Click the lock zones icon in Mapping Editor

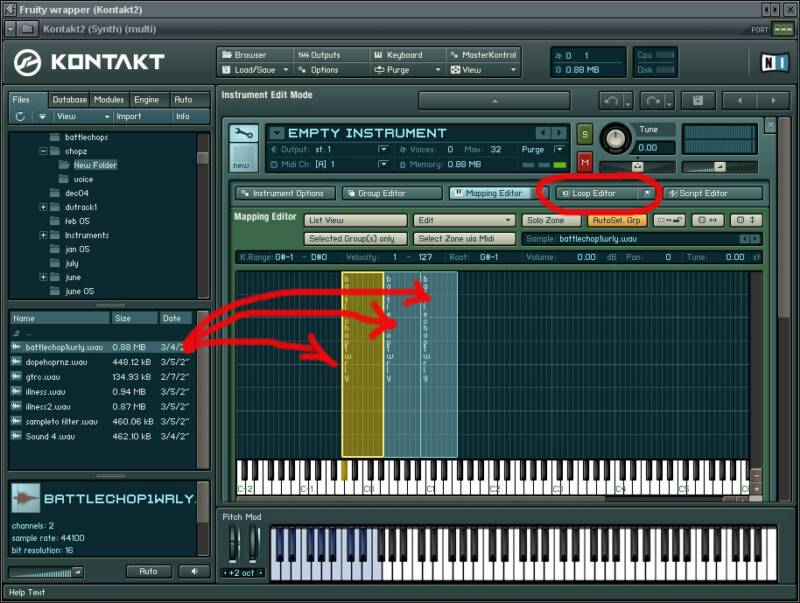[x=669, y=220]
